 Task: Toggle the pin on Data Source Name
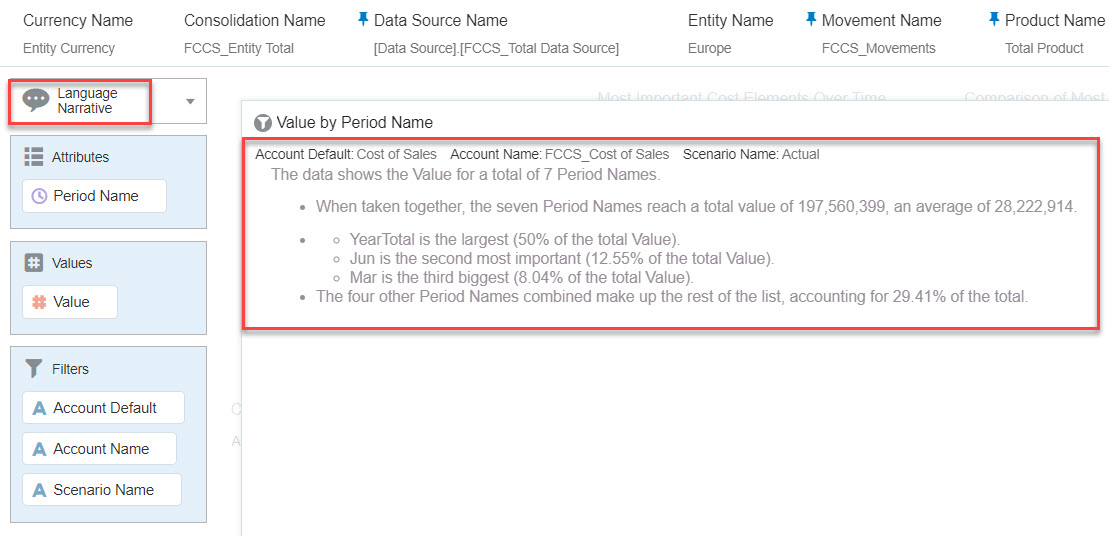[363, 20]
